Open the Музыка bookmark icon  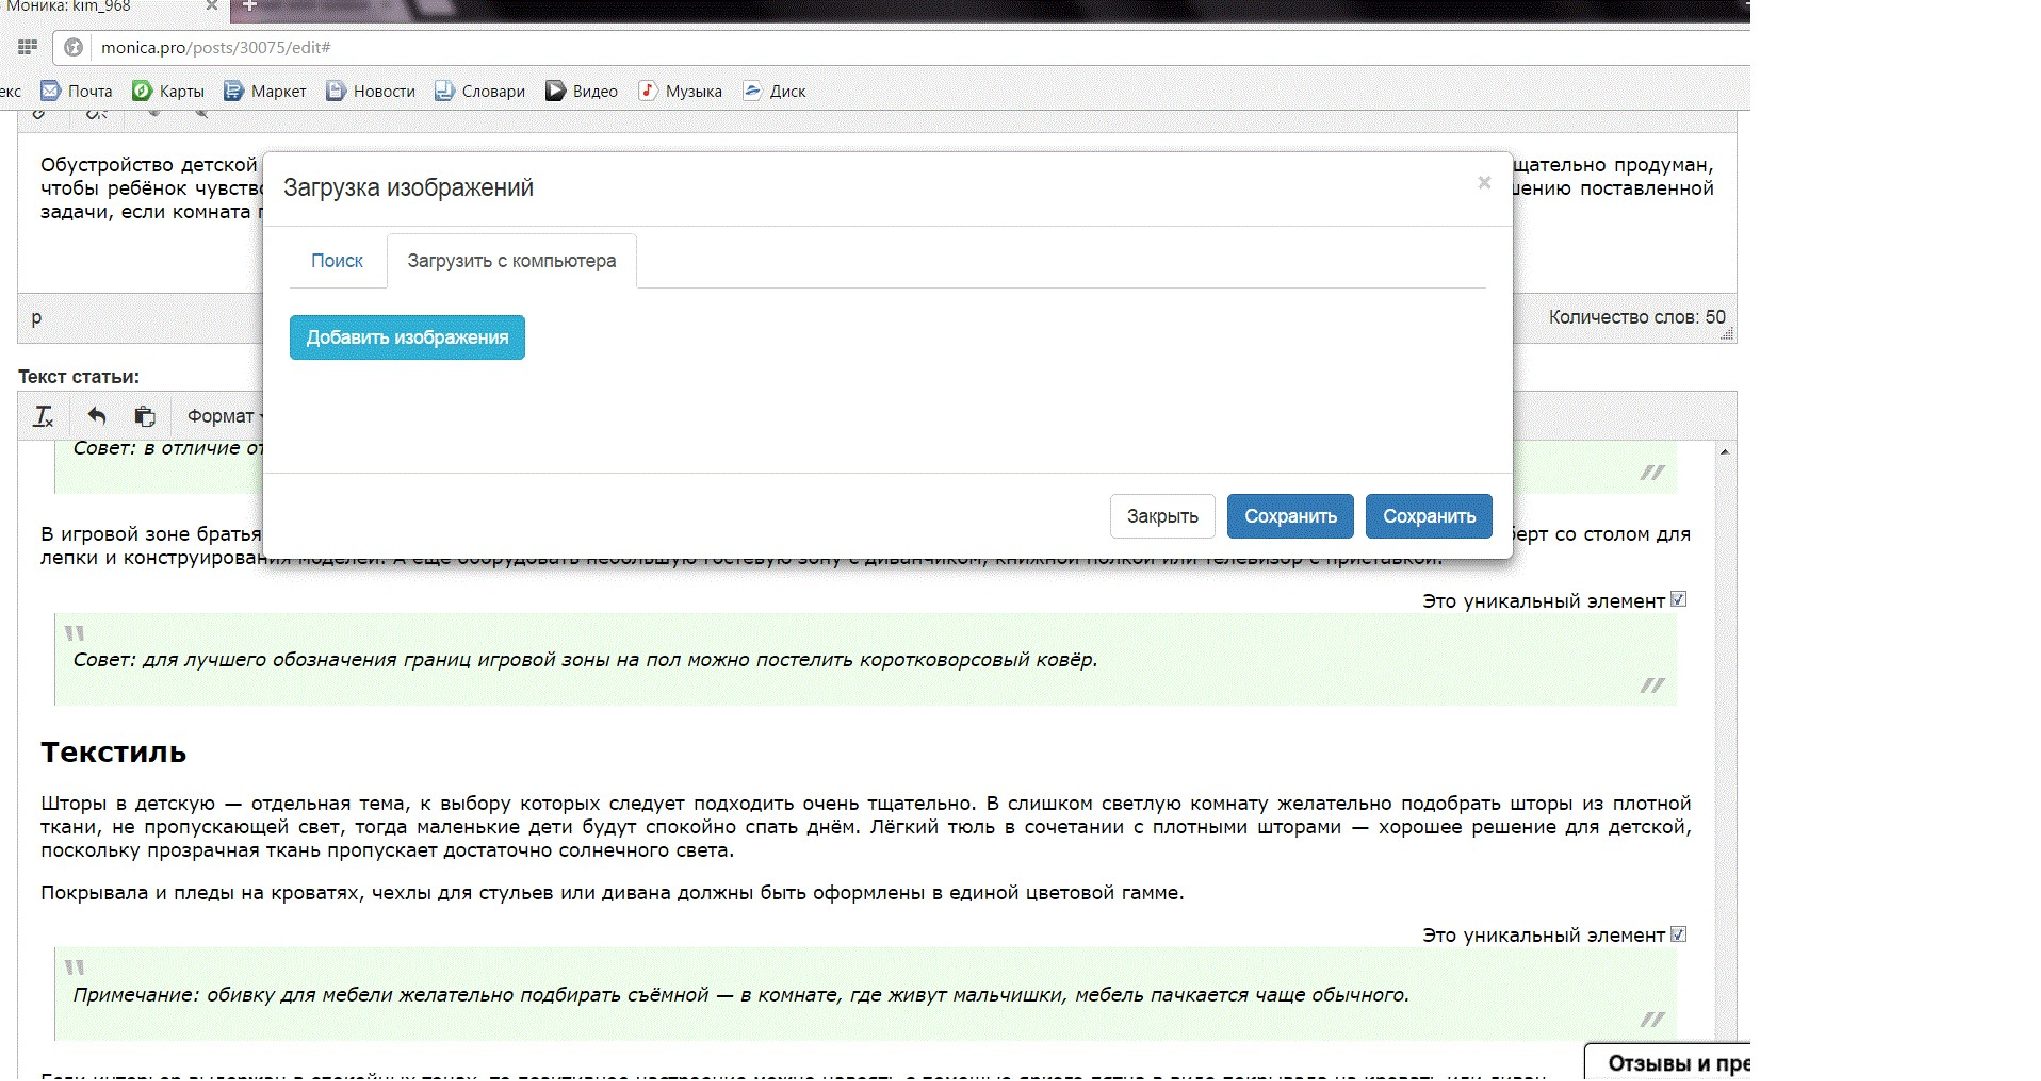coord(648,91)
